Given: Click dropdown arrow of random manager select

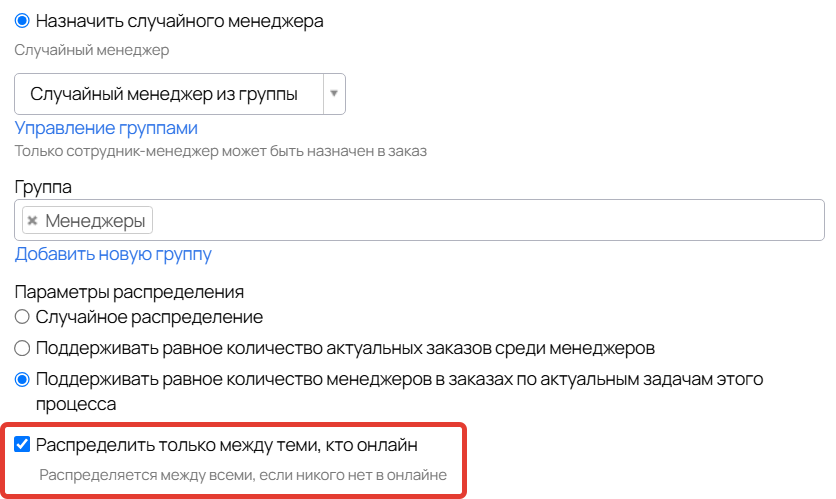Looking at the screenshot, I should click(334, 94).
